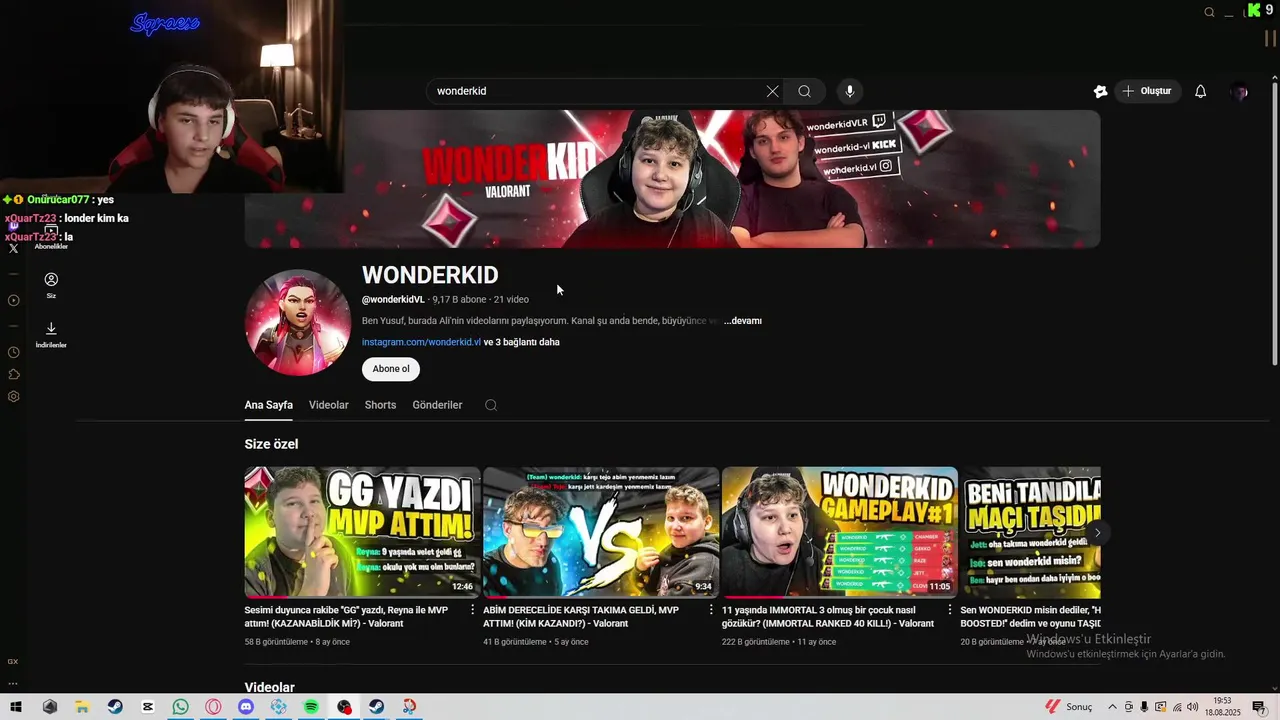Click the search icon at top-right overlay
The image size is (1280, 720).
click(x=1209, y=12)
